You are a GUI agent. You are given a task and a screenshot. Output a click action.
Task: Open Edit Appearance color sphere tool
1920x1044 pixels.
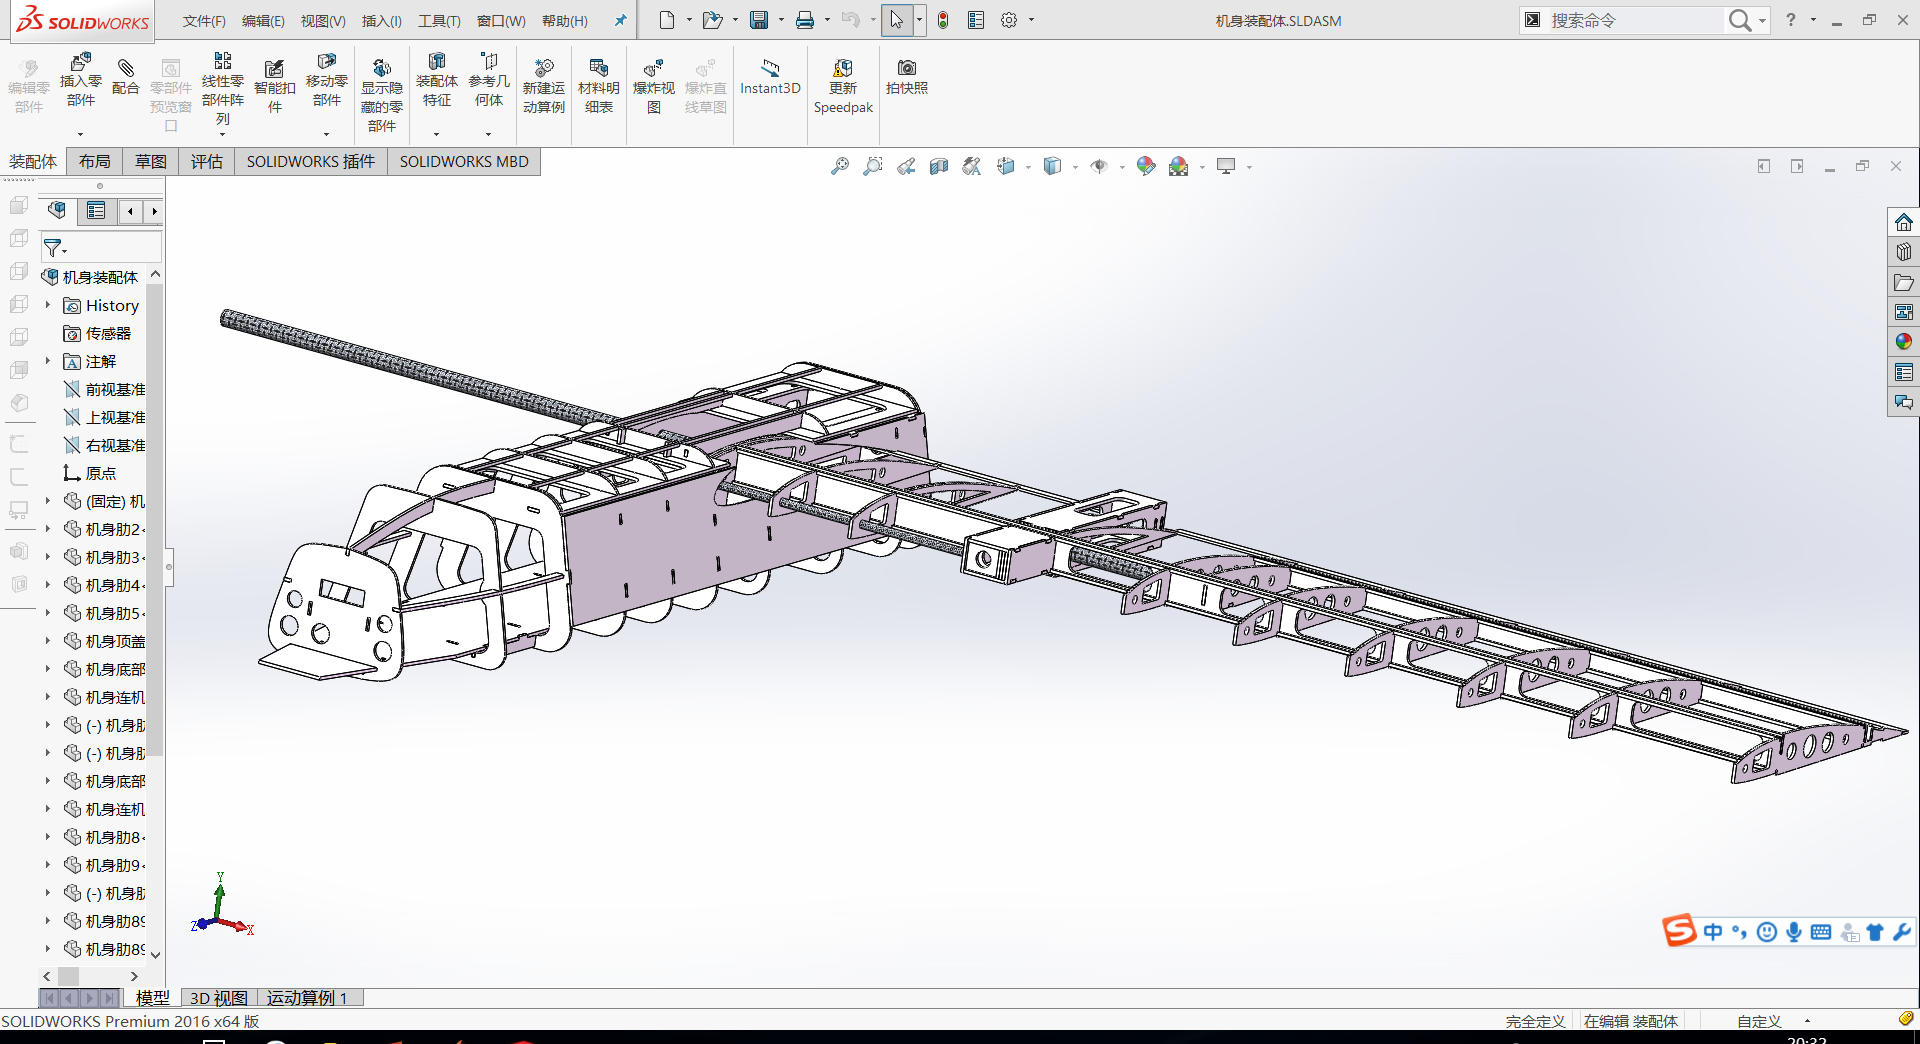point(1146,166)
